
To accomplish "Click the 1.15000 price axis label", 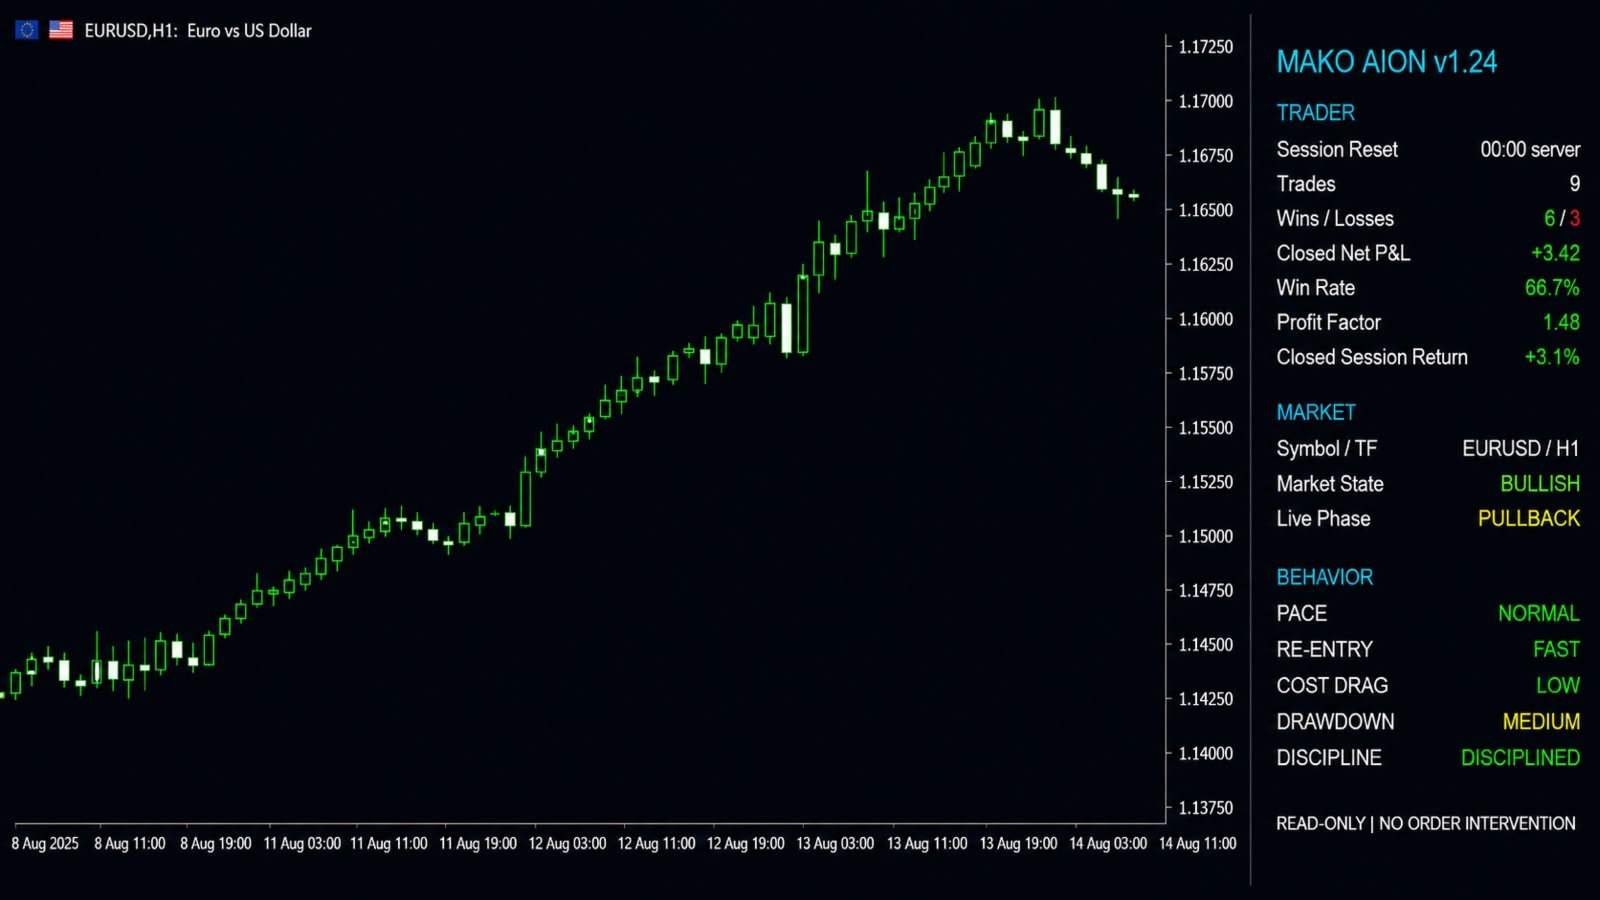I will pyautogui.click(x=1206, y=536).
